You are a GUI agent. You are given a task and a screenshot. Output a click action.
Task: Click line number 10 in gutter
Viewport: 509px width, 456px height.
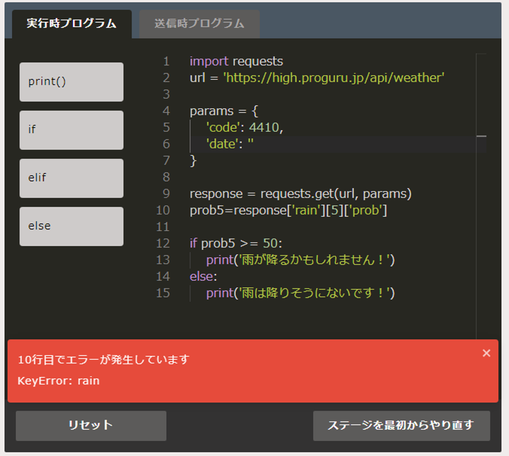coord(163,210)
